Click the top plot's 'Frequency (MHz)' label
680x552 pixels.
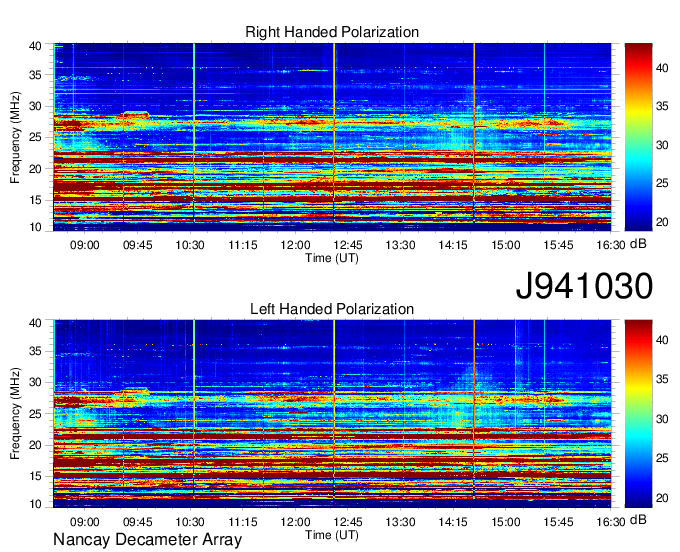click(x=15, y=137)
